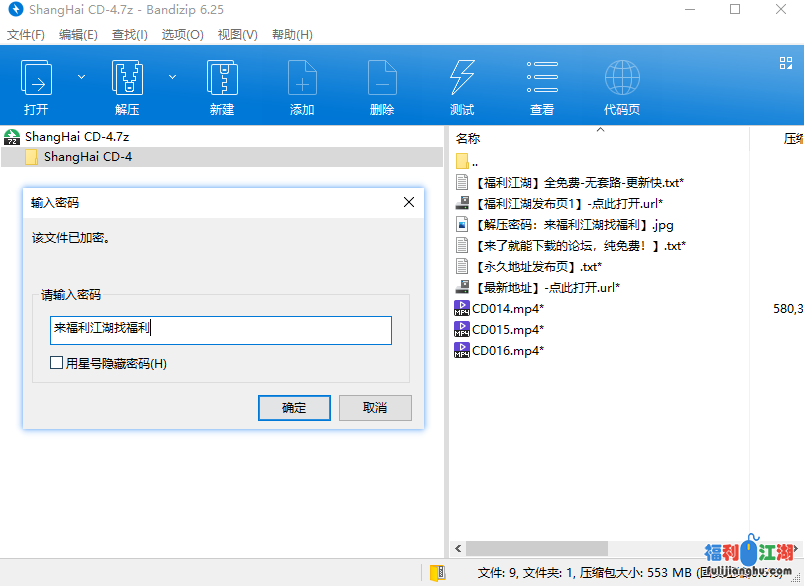Click the password input field

tap(220, 330)
